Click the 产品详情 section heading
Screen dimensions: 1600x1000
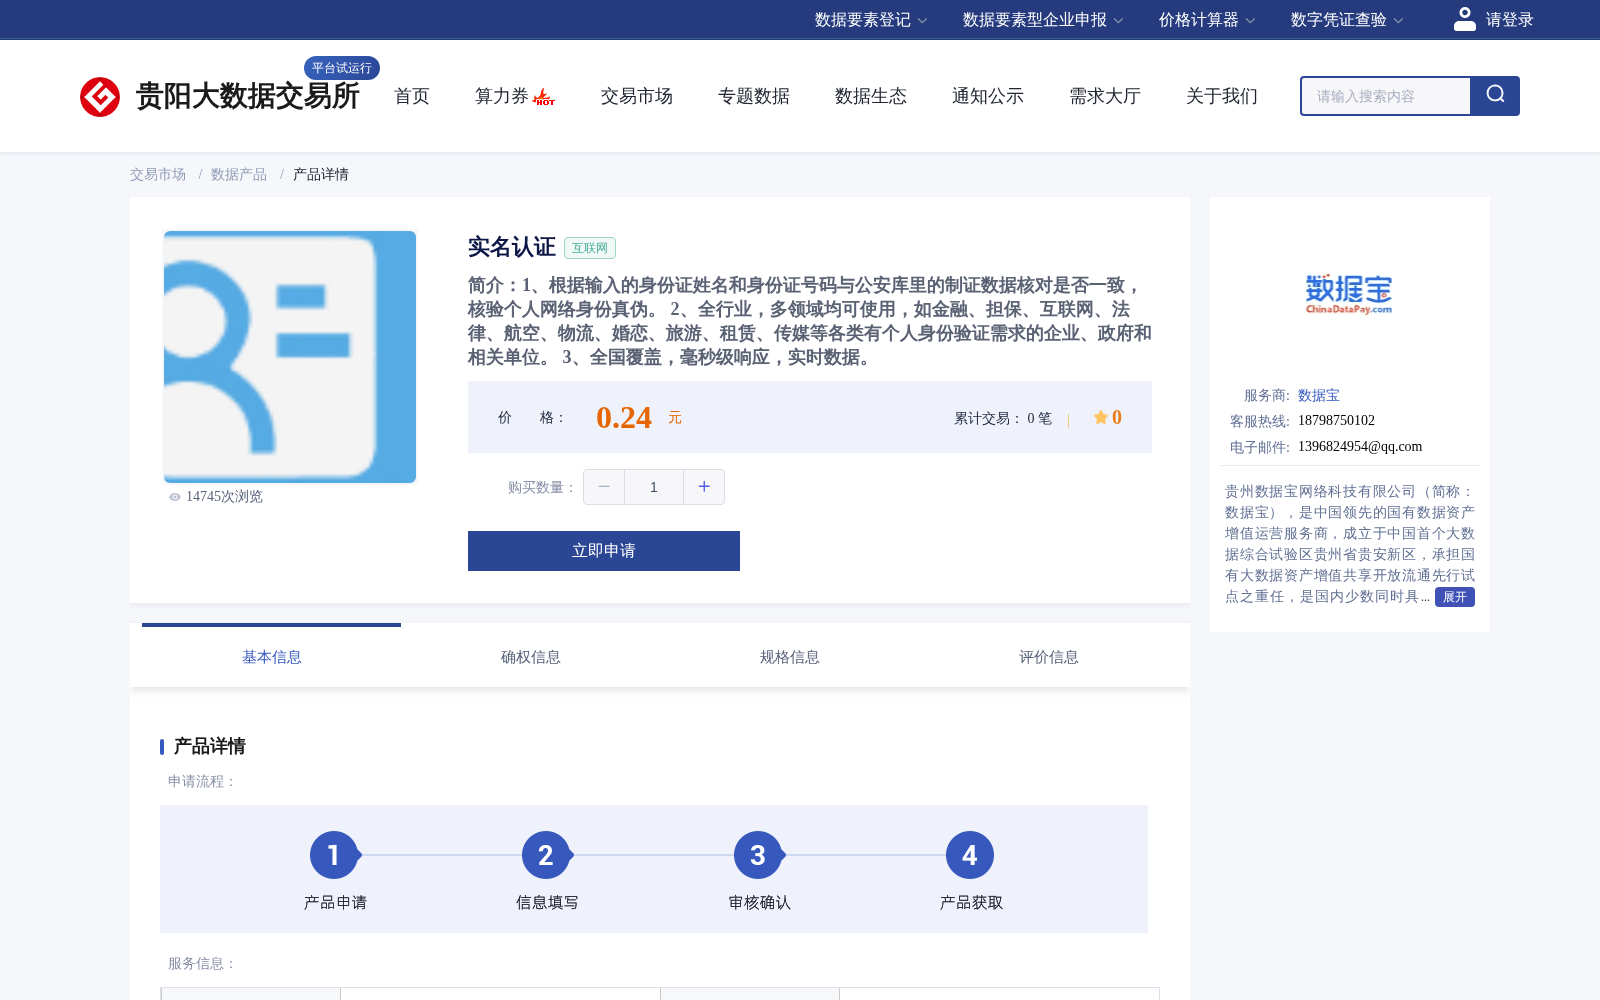tap(210, 746)
